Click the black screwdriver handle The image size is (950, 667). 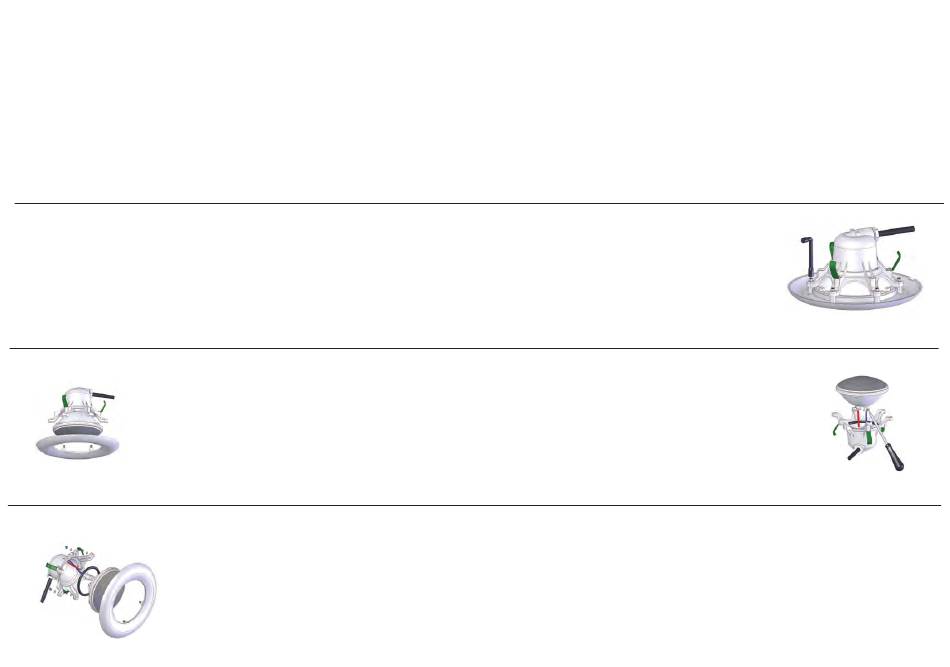coord(894,458)
